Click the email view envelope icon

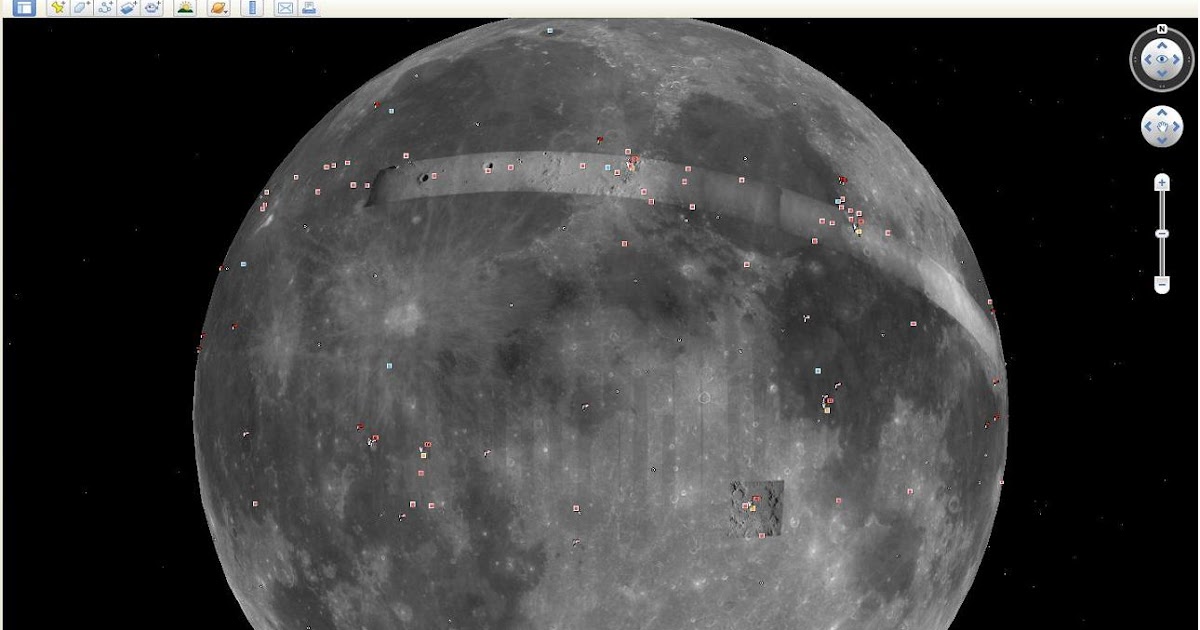tap(285, 8)
